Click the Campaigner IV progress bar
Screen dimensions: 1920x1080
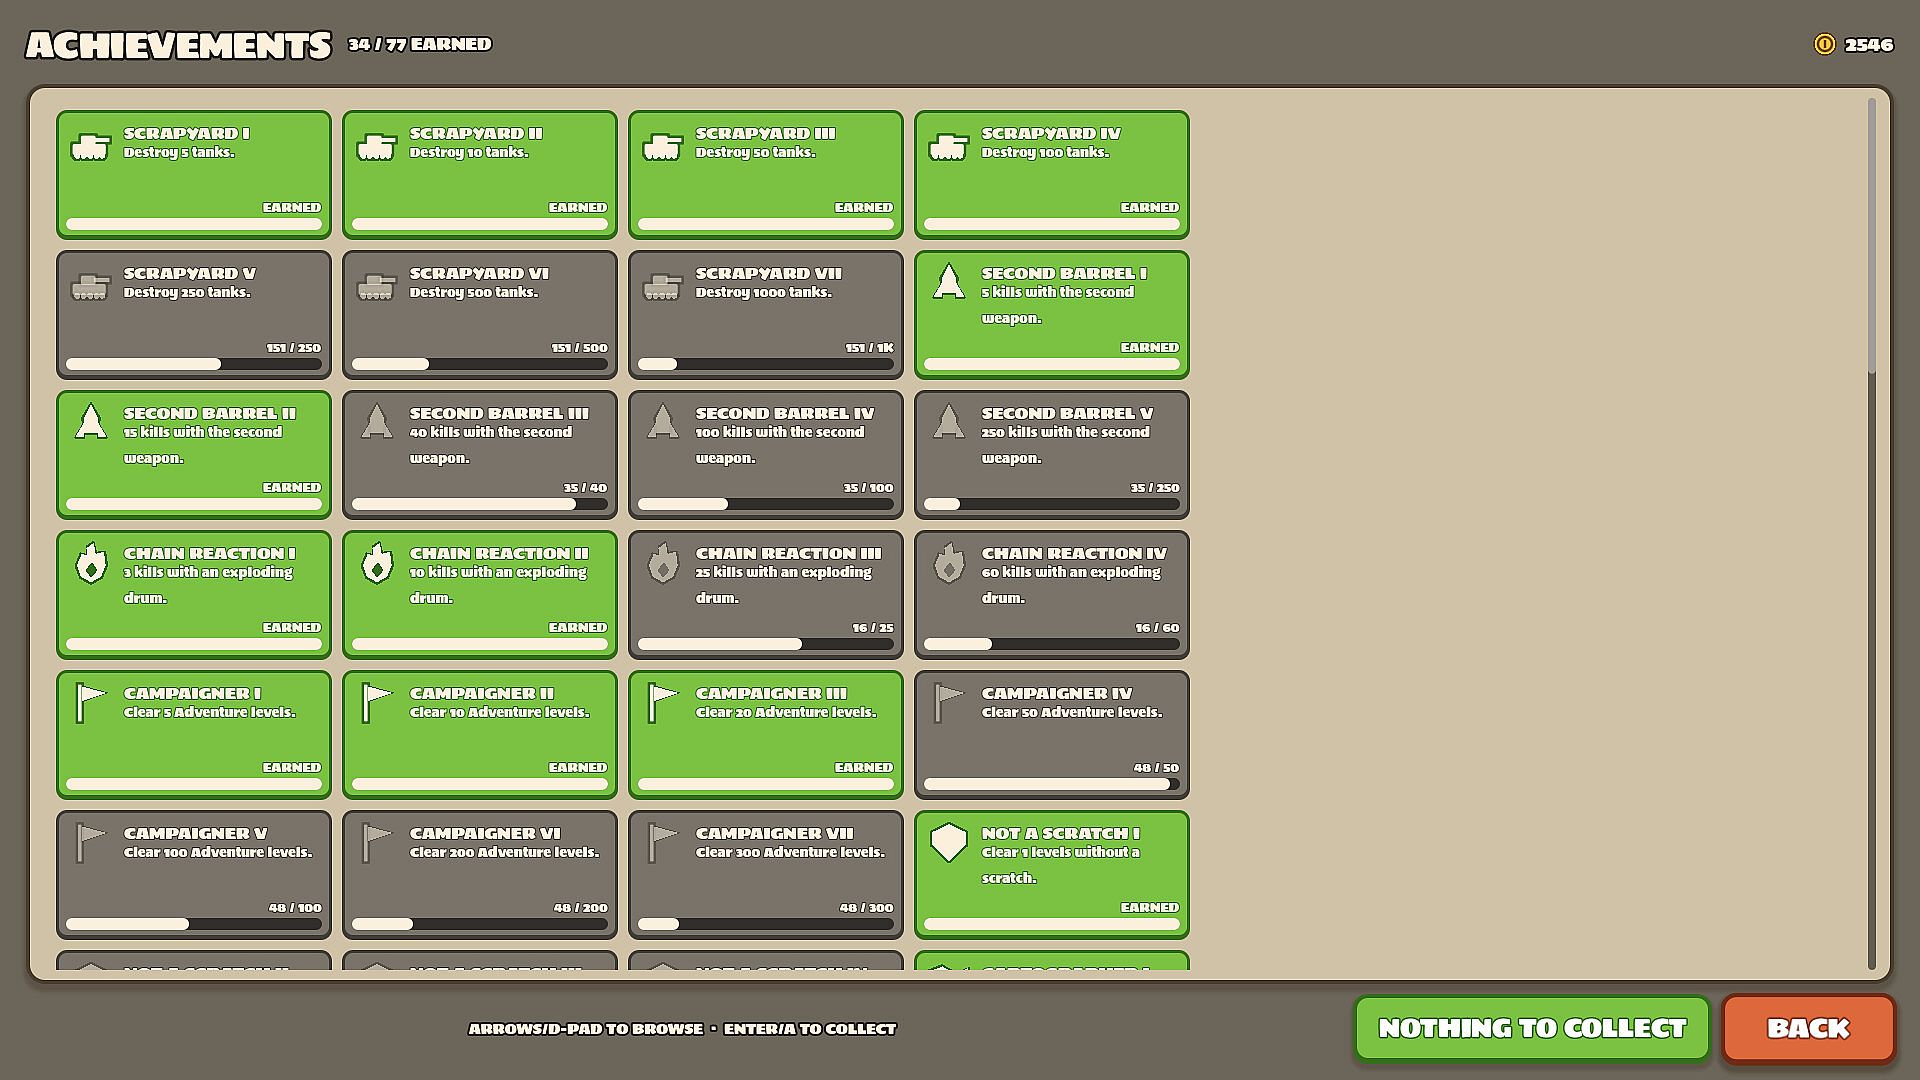click(x=1051, y=784)
